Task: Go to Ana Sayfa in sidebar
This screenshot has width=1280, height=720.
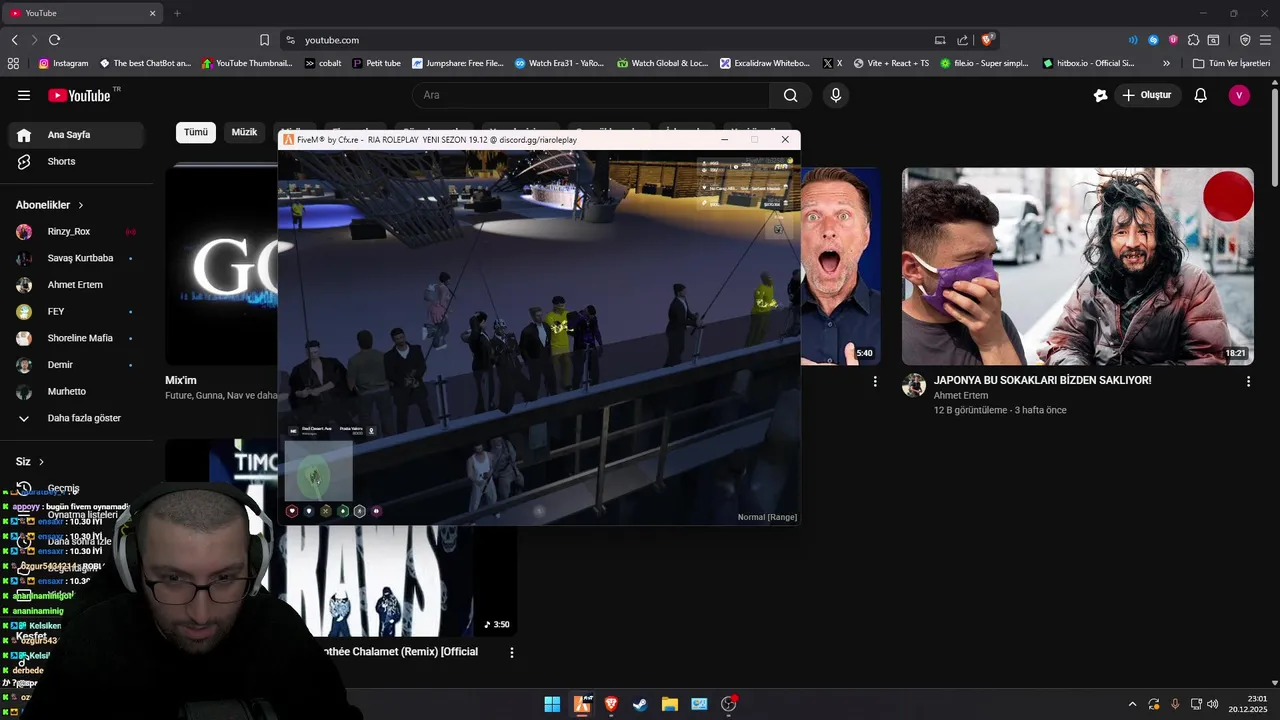Action: click(x=76, y=135)
